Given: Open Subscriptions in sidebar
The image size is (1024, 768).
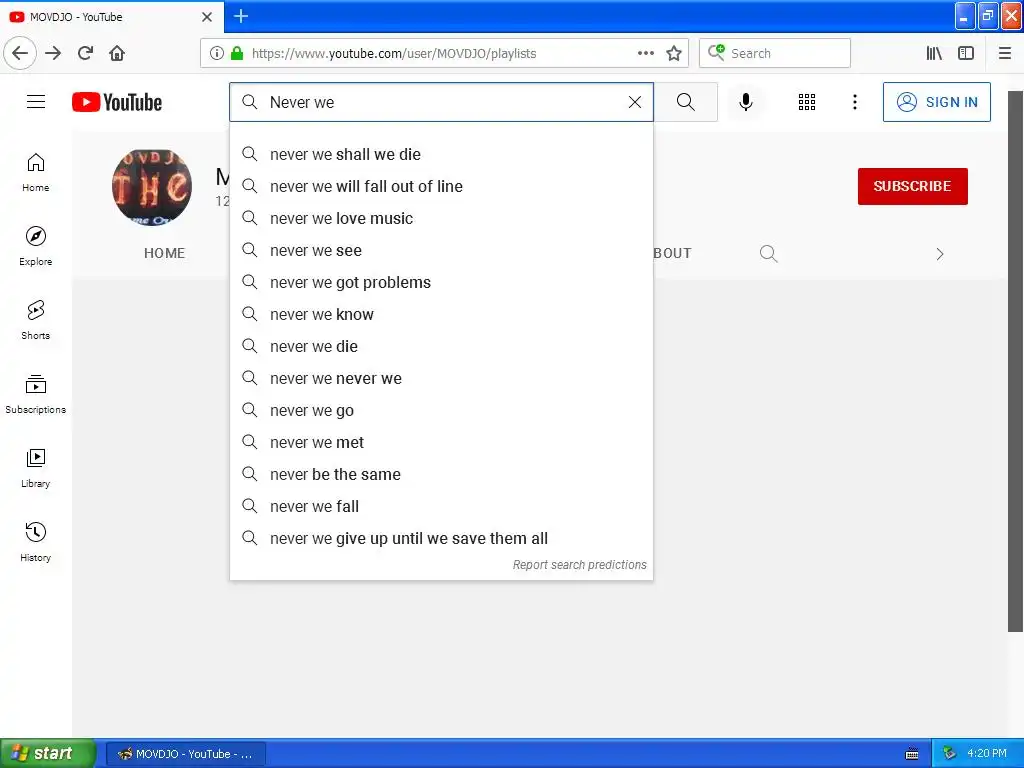Looking at the screenshot, I should (36, 394).
